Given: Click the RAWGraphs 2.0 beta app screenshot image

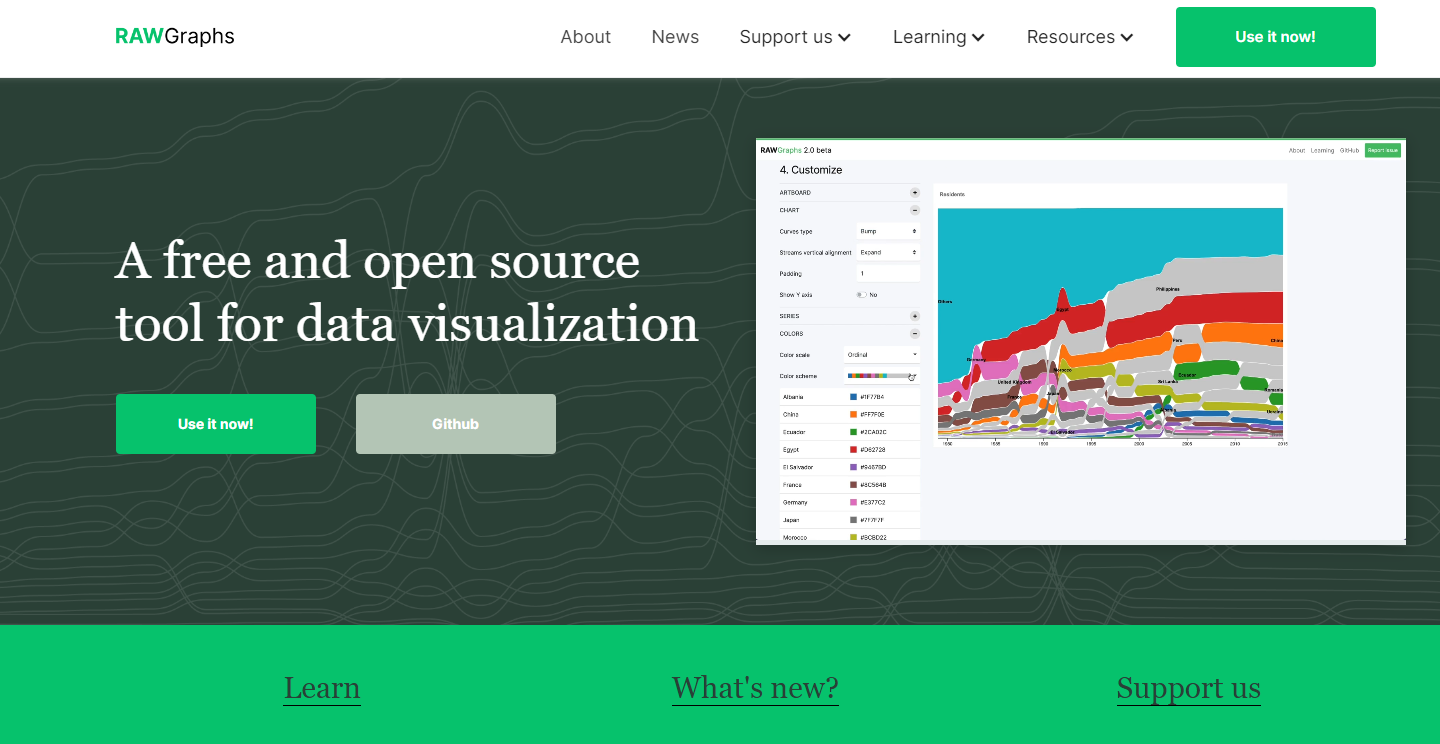Looking at the screenshot, I should tap(1081, 342).
